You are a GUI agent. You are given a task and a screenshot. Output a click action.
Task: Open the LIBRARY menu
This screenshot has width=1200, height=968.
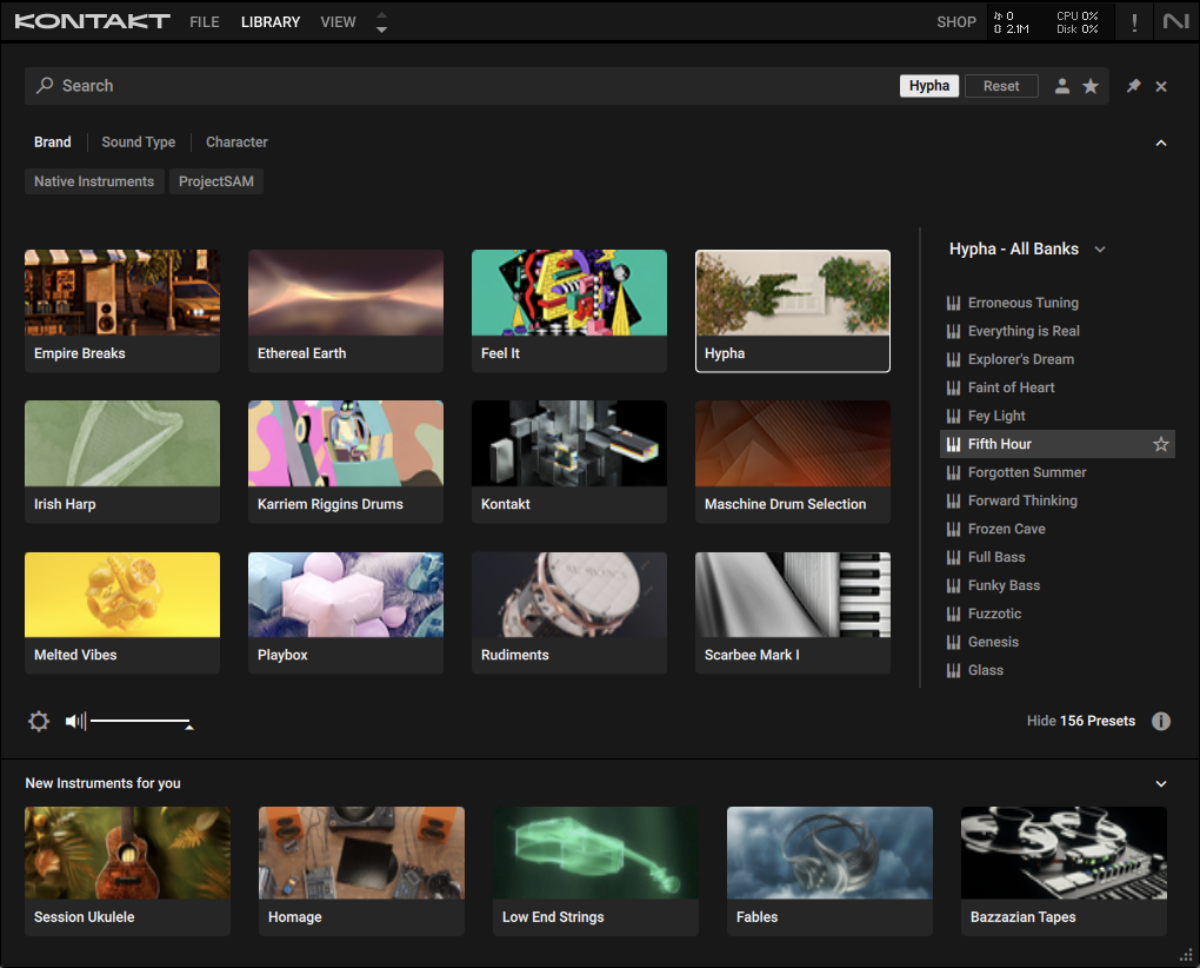coord(270,22)
